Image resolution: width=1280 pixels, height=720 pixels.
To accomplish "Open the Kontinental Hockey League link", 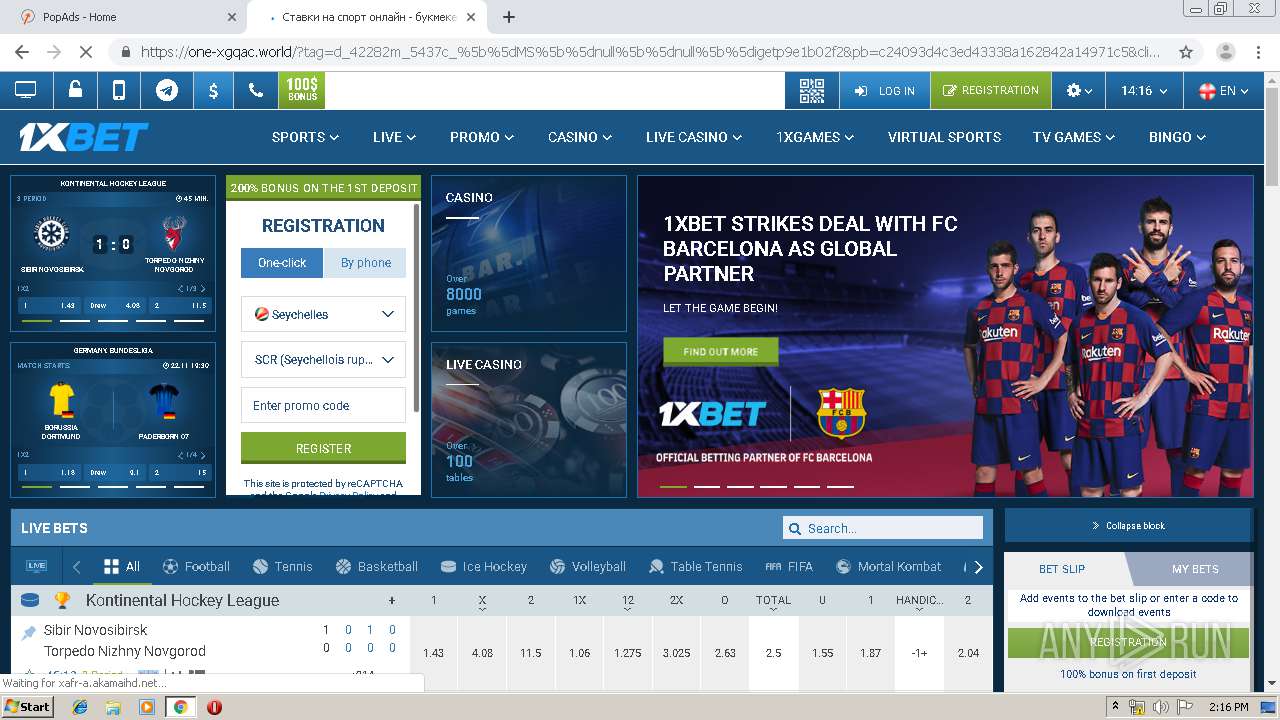I will coord(182,600).
